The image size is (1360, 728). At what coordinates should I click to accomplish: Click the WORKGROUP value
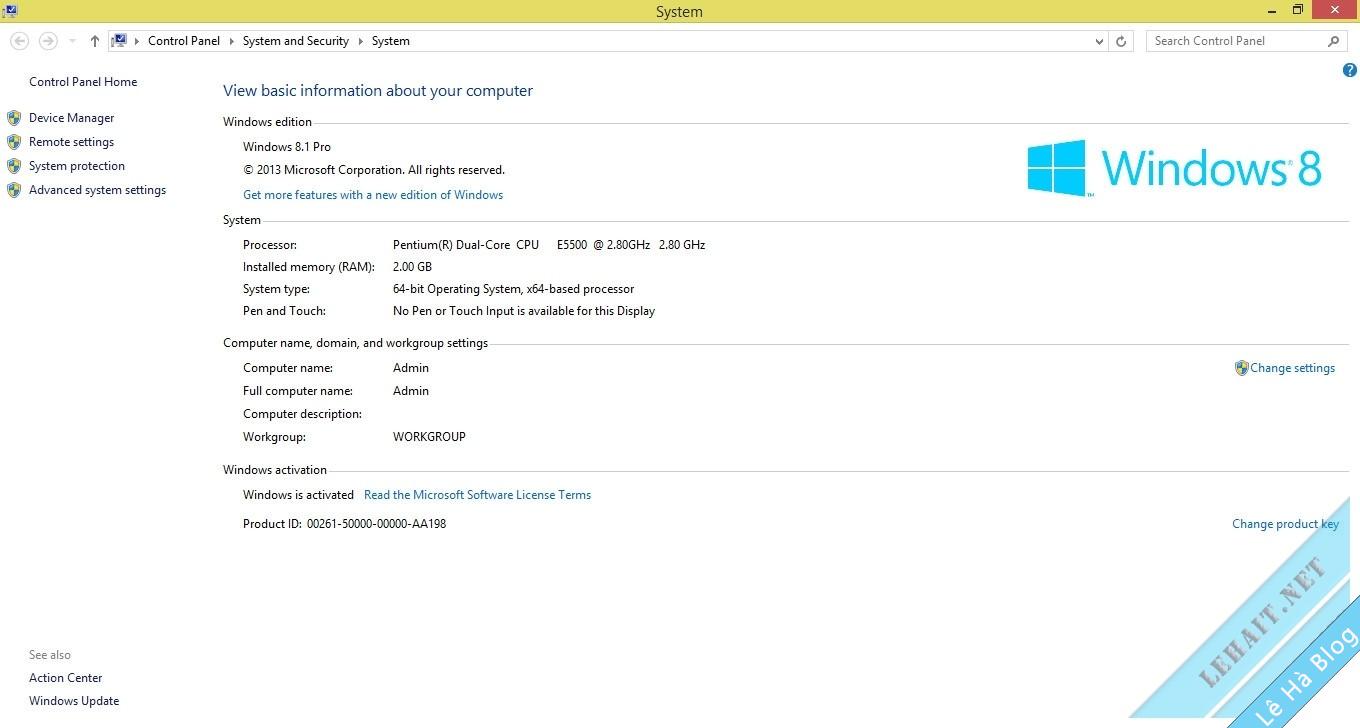coord(429,437)
